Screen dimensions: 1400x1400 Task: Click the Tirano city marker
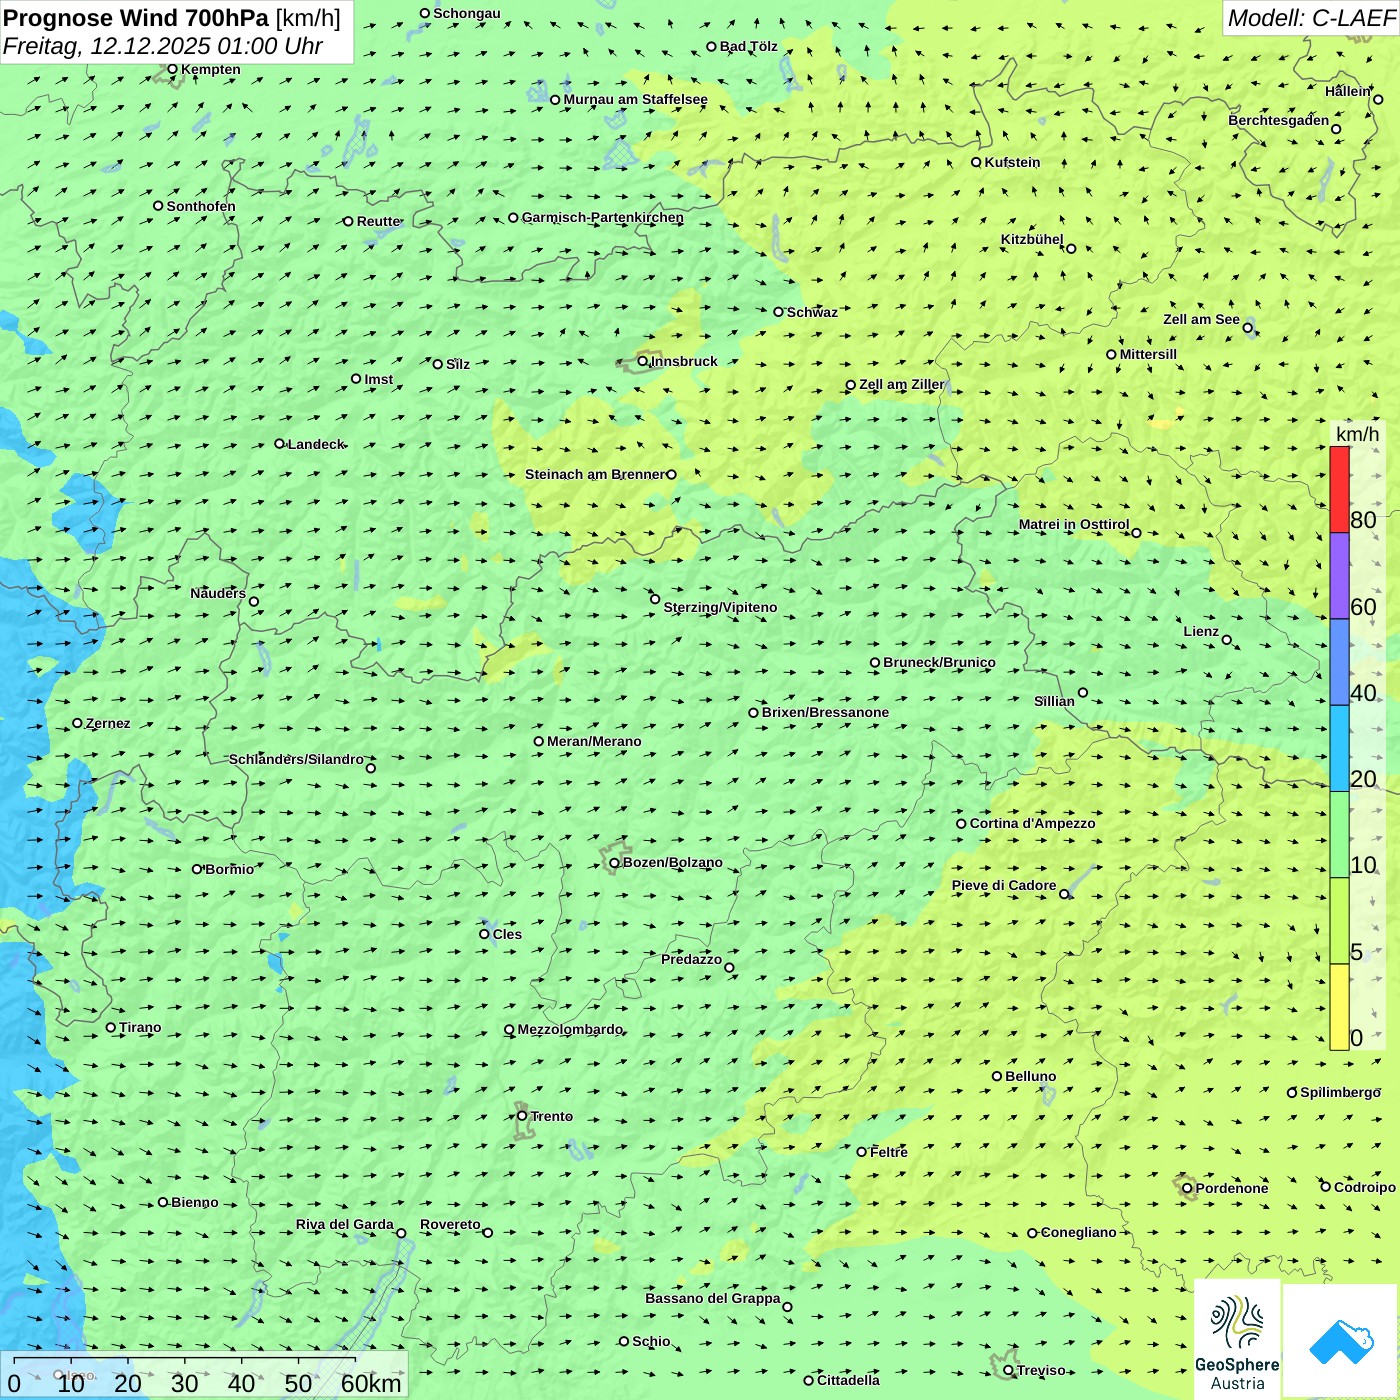click(111, 1027)
